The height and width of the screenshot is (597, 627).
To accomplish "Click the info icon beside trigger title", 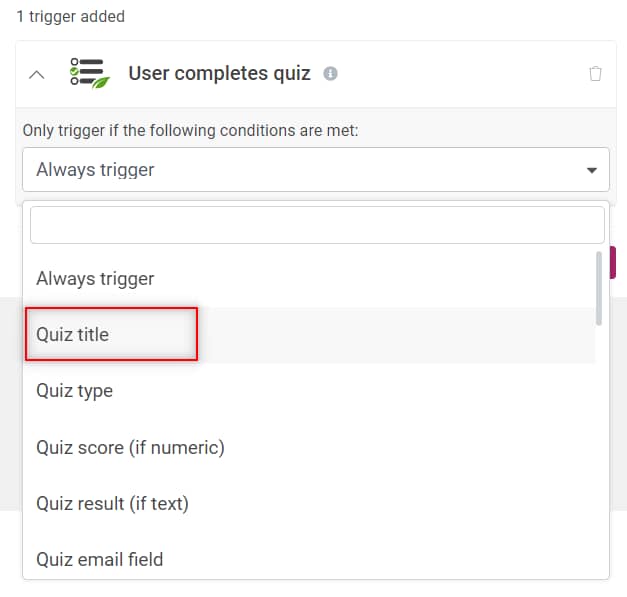I will click(x=330, y=74).
